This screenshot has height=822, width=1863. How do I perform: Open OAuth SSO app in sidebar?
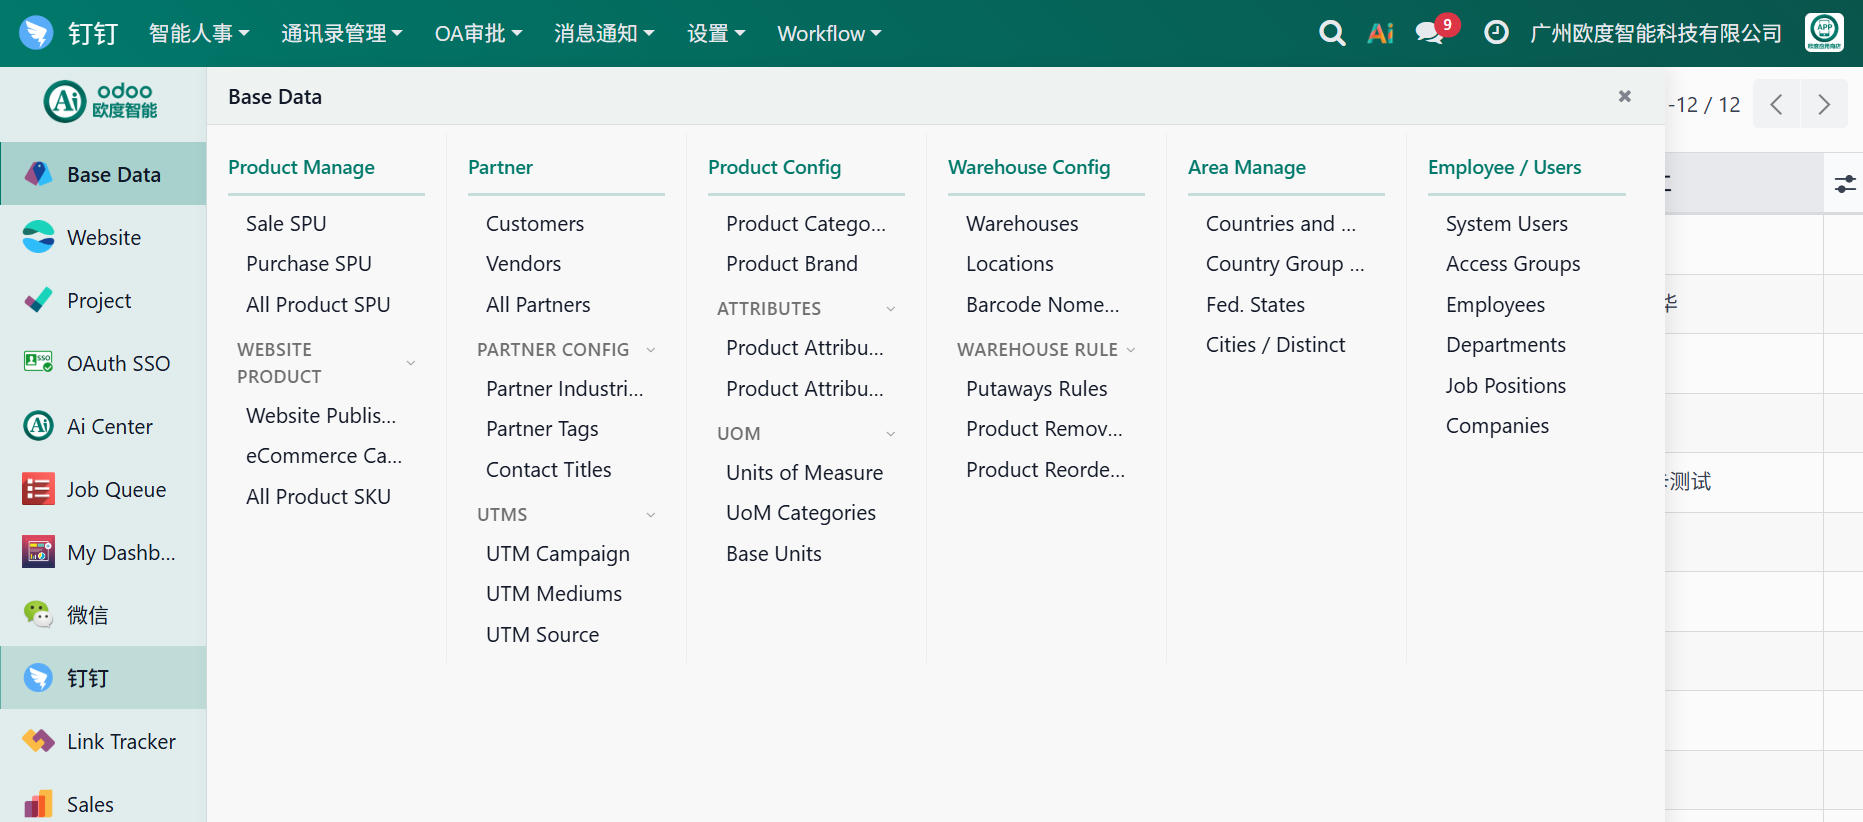(103, 363)
